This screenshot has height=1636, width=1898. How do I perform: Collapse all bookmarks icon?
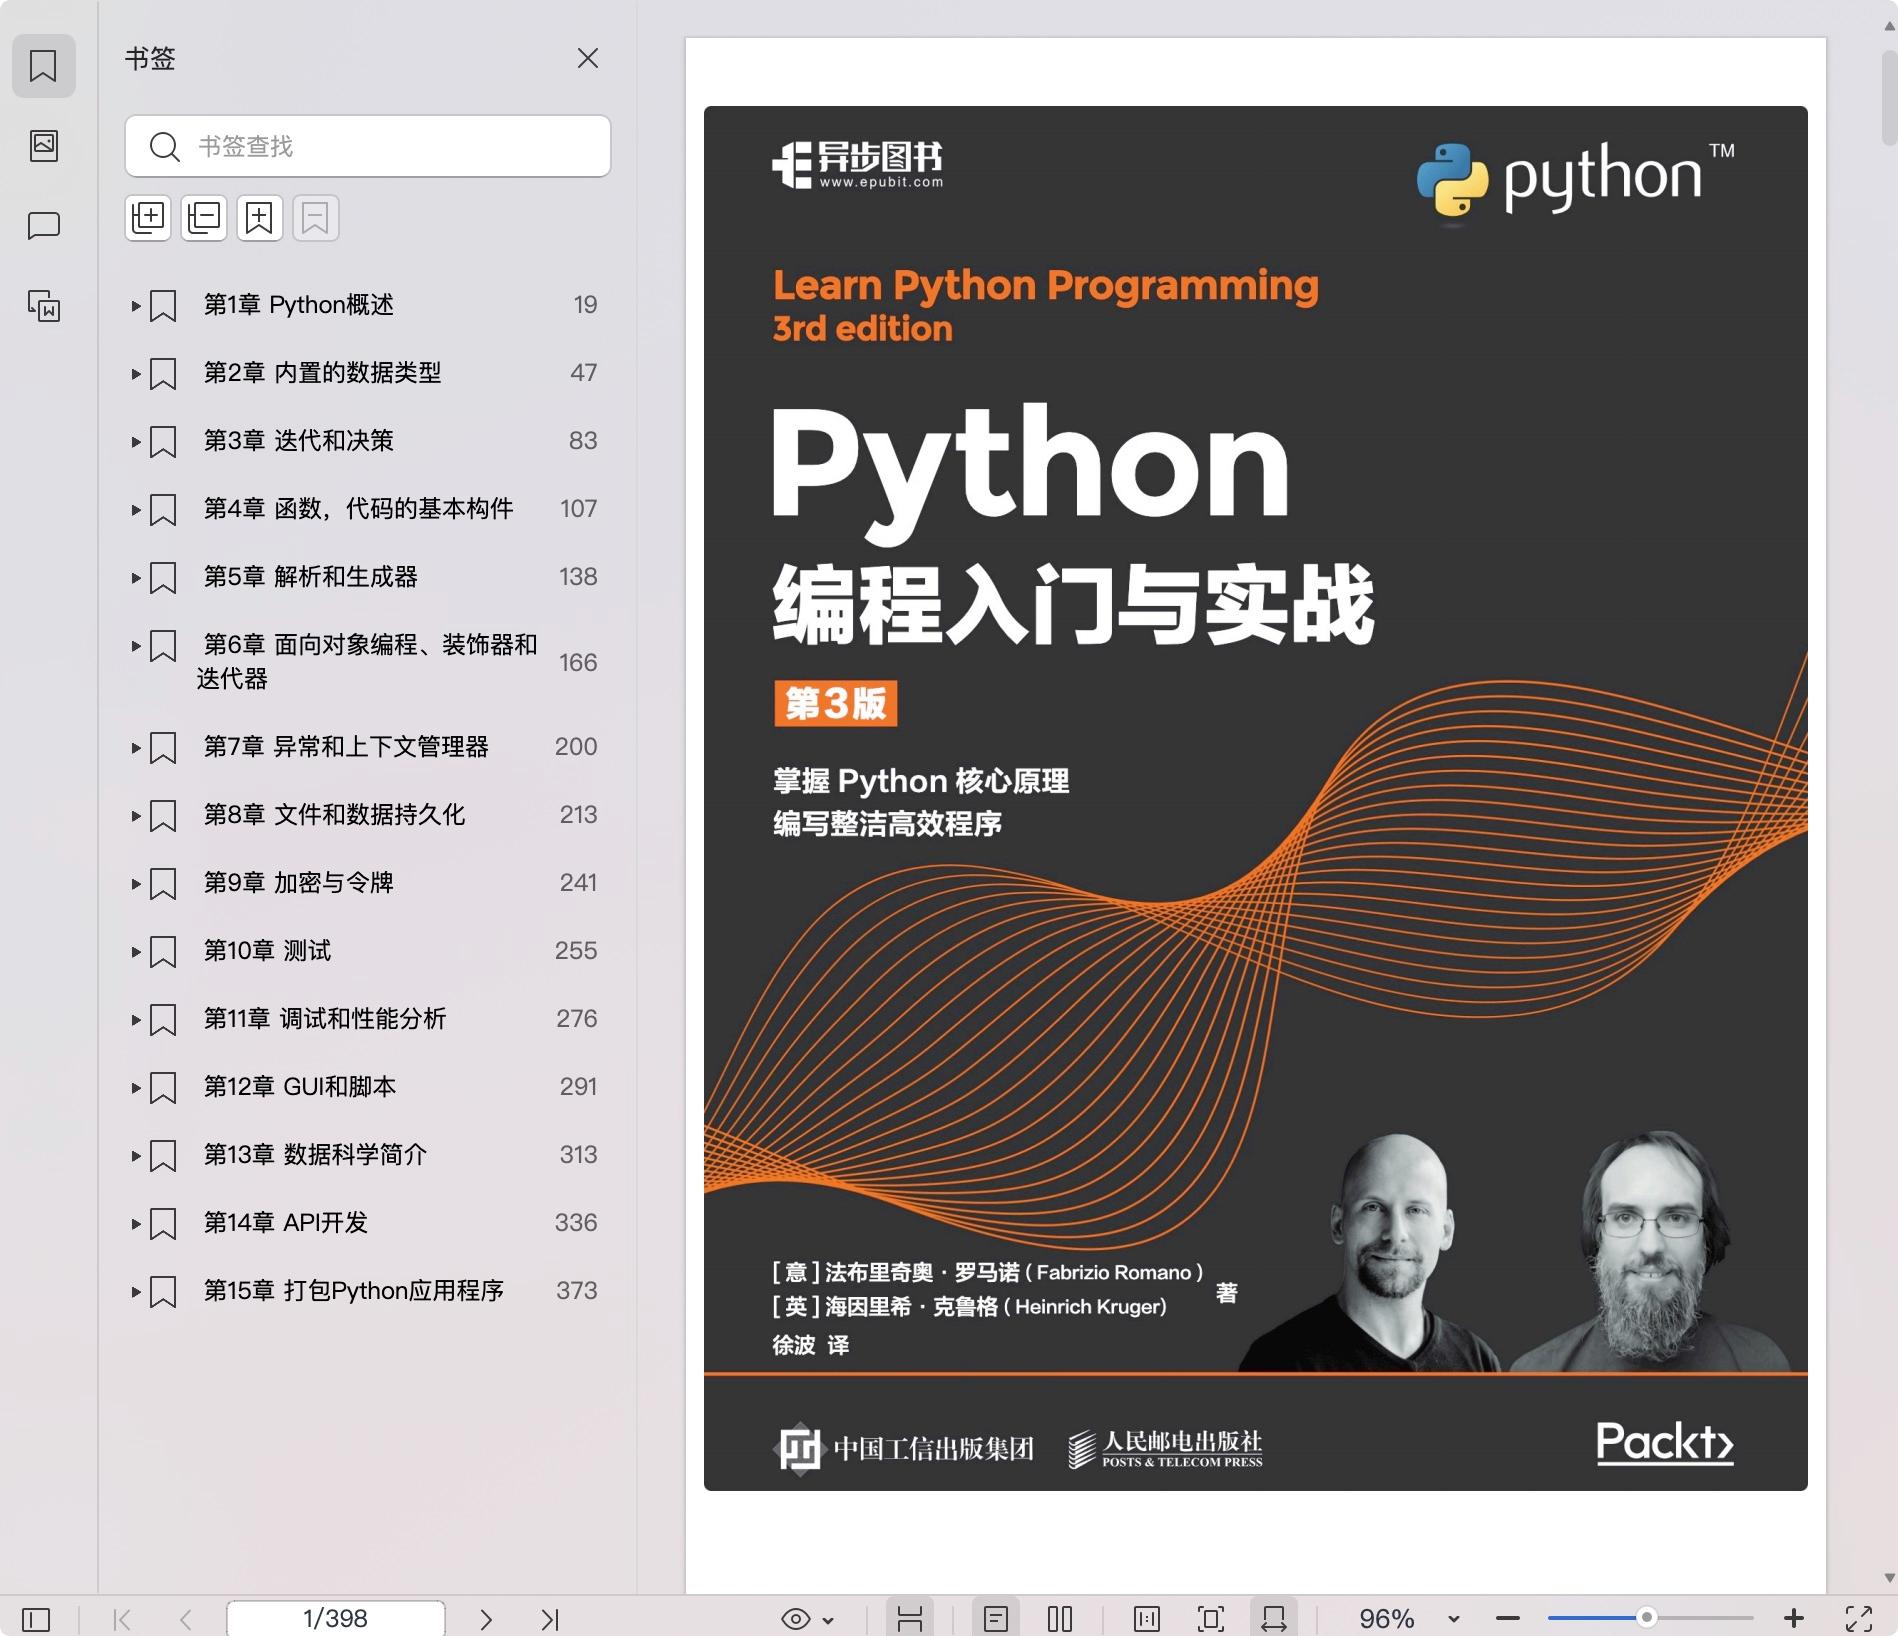click(204, 217)
